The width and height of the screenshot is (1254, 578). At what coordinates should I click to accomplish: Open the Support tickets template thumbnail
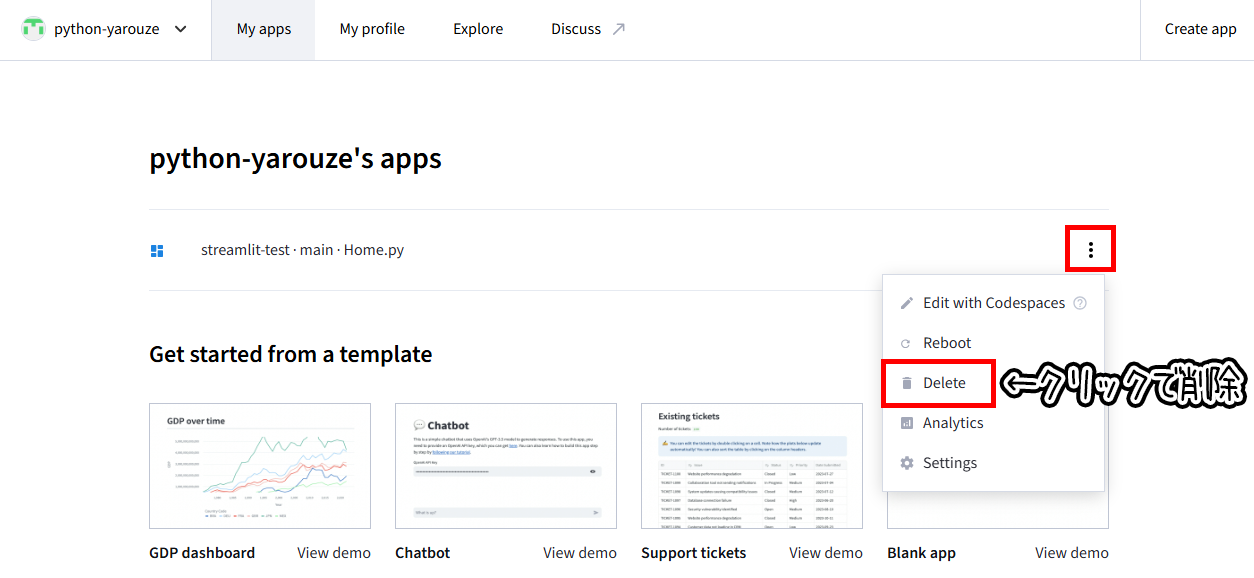(x=752, y=466)
